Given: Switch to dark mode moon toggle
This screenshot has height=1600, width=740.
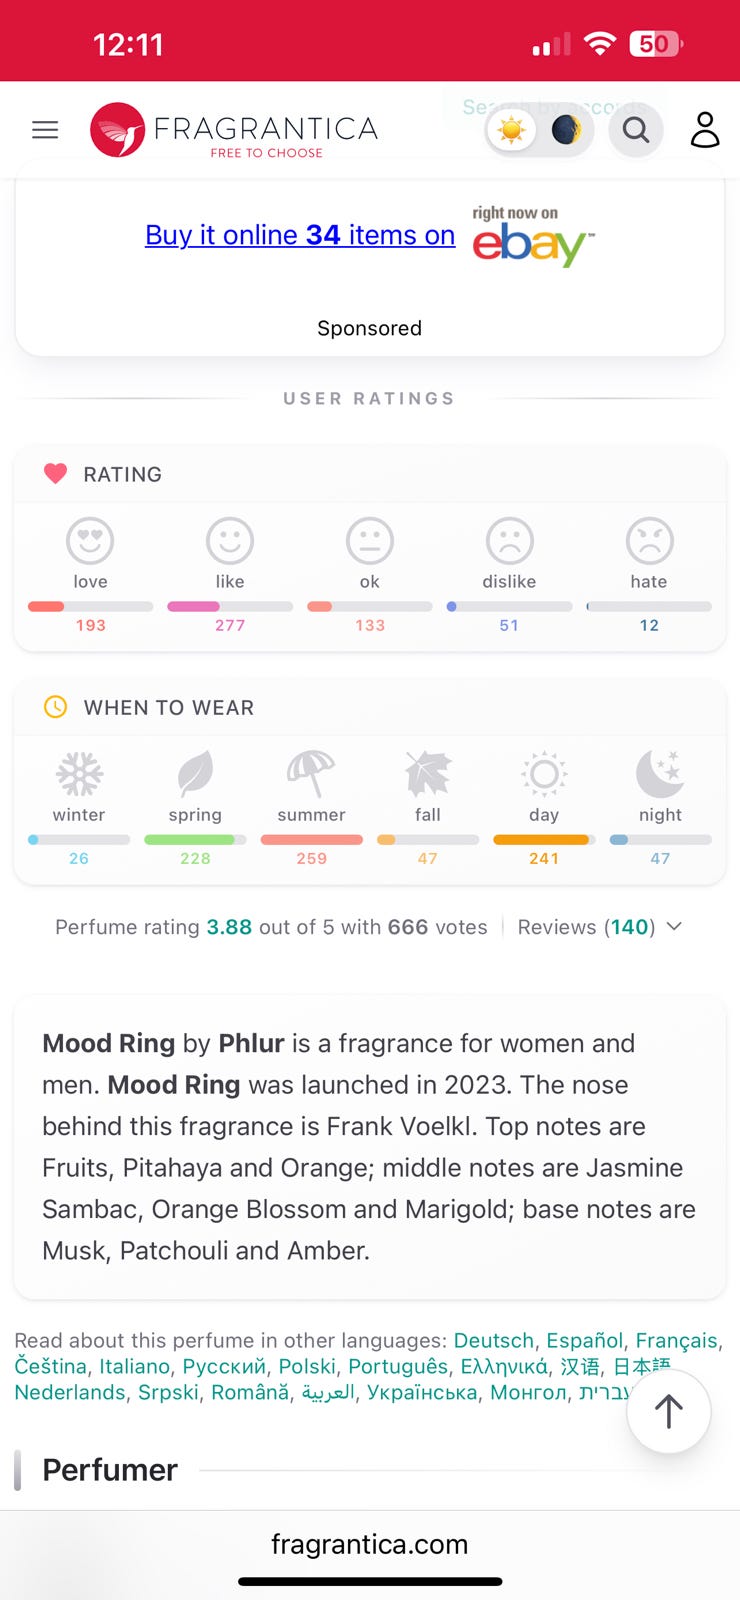Looking at the screenshot, I should coord(565,130).
